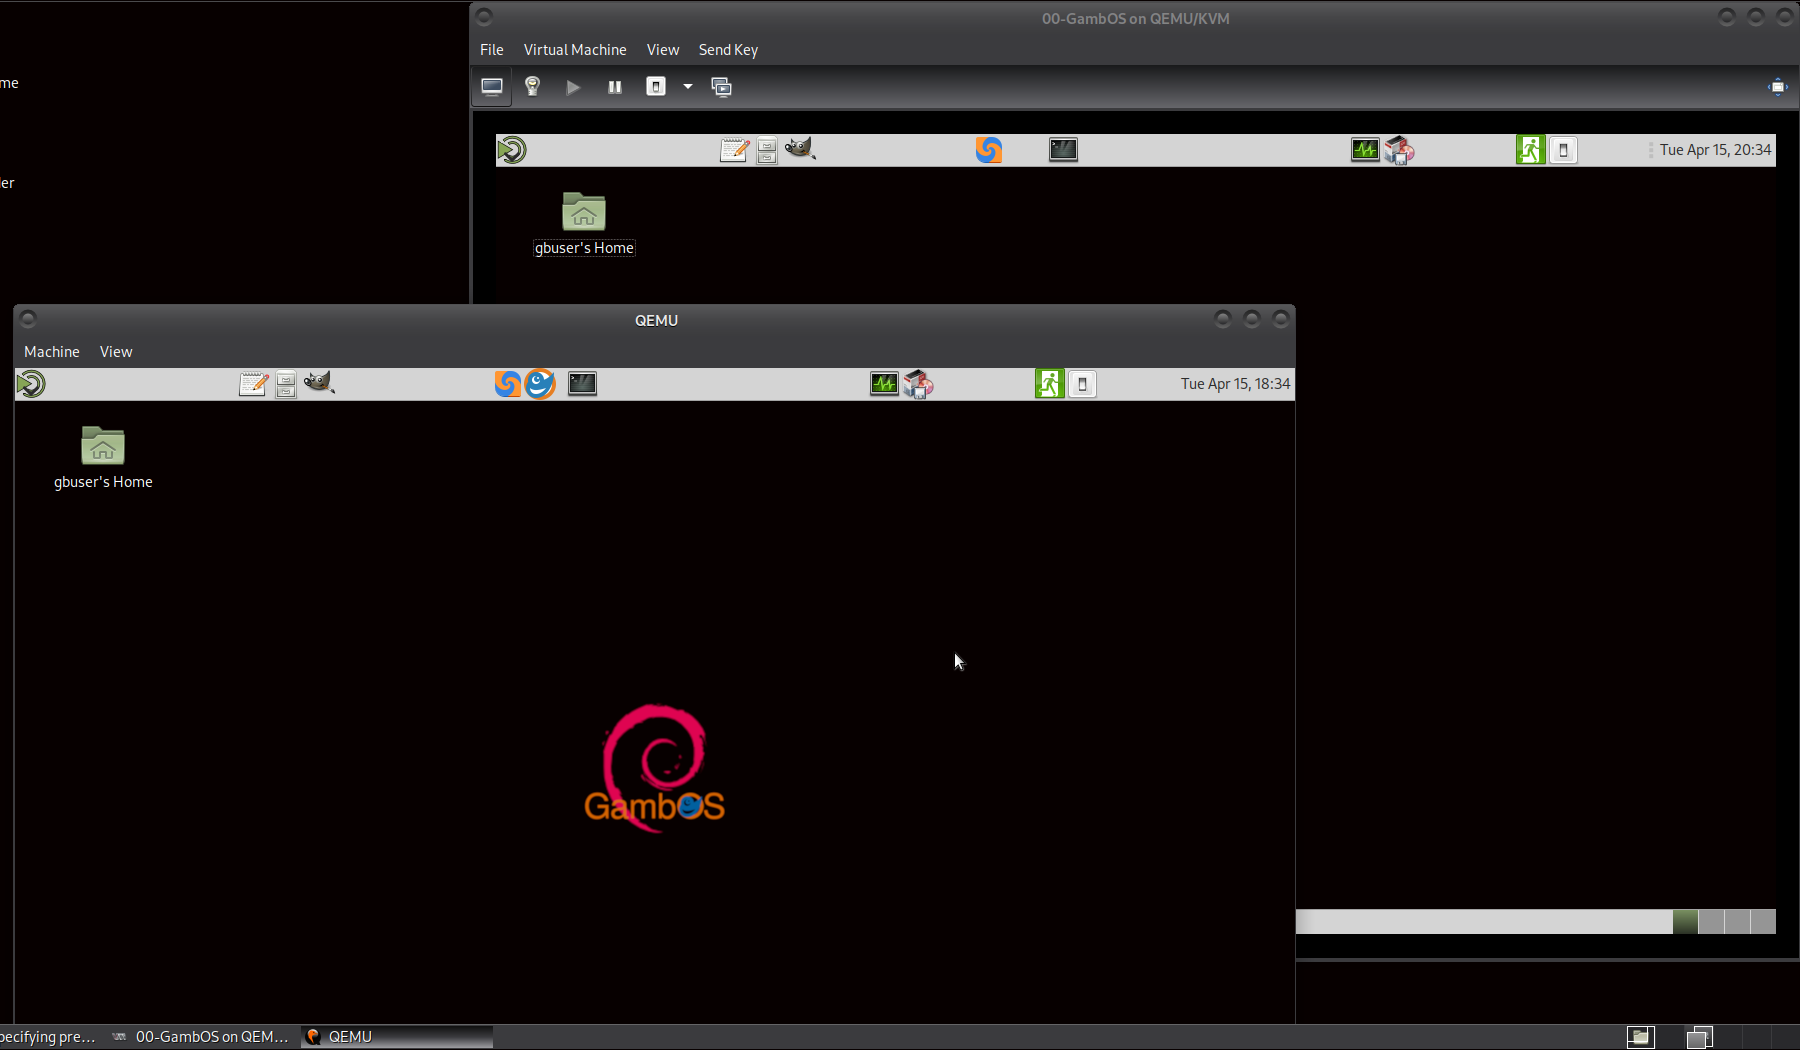The height and width of the screenshot is (1050, 1800).
Task: Pause the virtual machine
Action: (614, 87)
